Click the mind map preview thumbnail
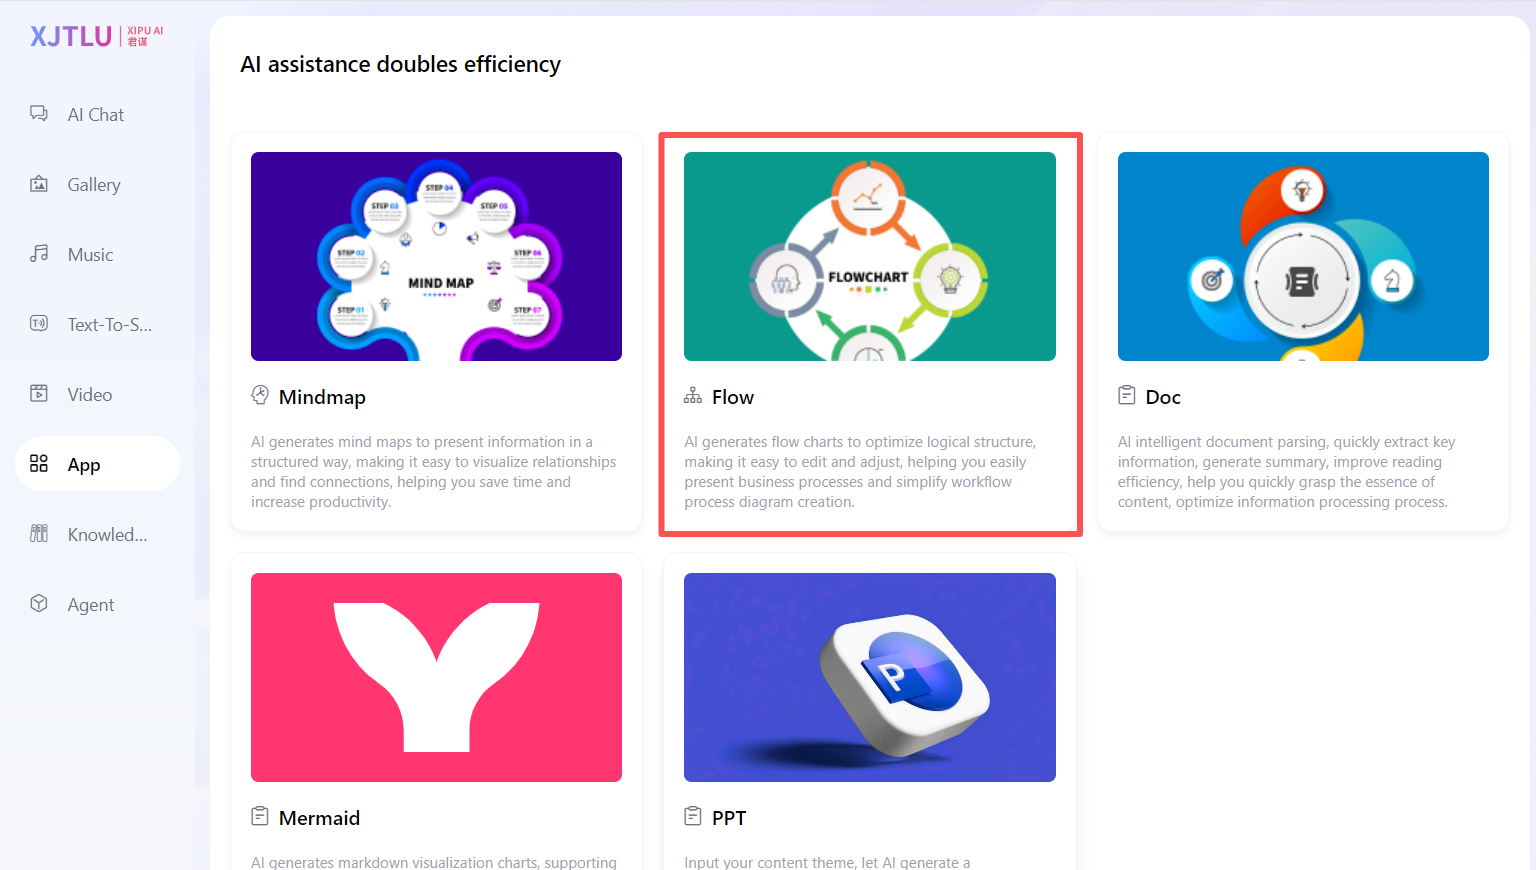1536x870 pixels. pyautogui.click(x=436, y=256)
